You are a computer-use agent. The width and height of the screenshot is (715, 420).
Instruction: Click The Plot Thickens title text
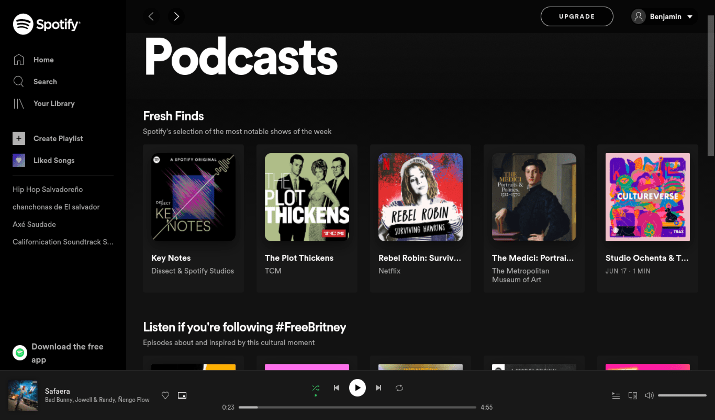[x=299, y=258]
